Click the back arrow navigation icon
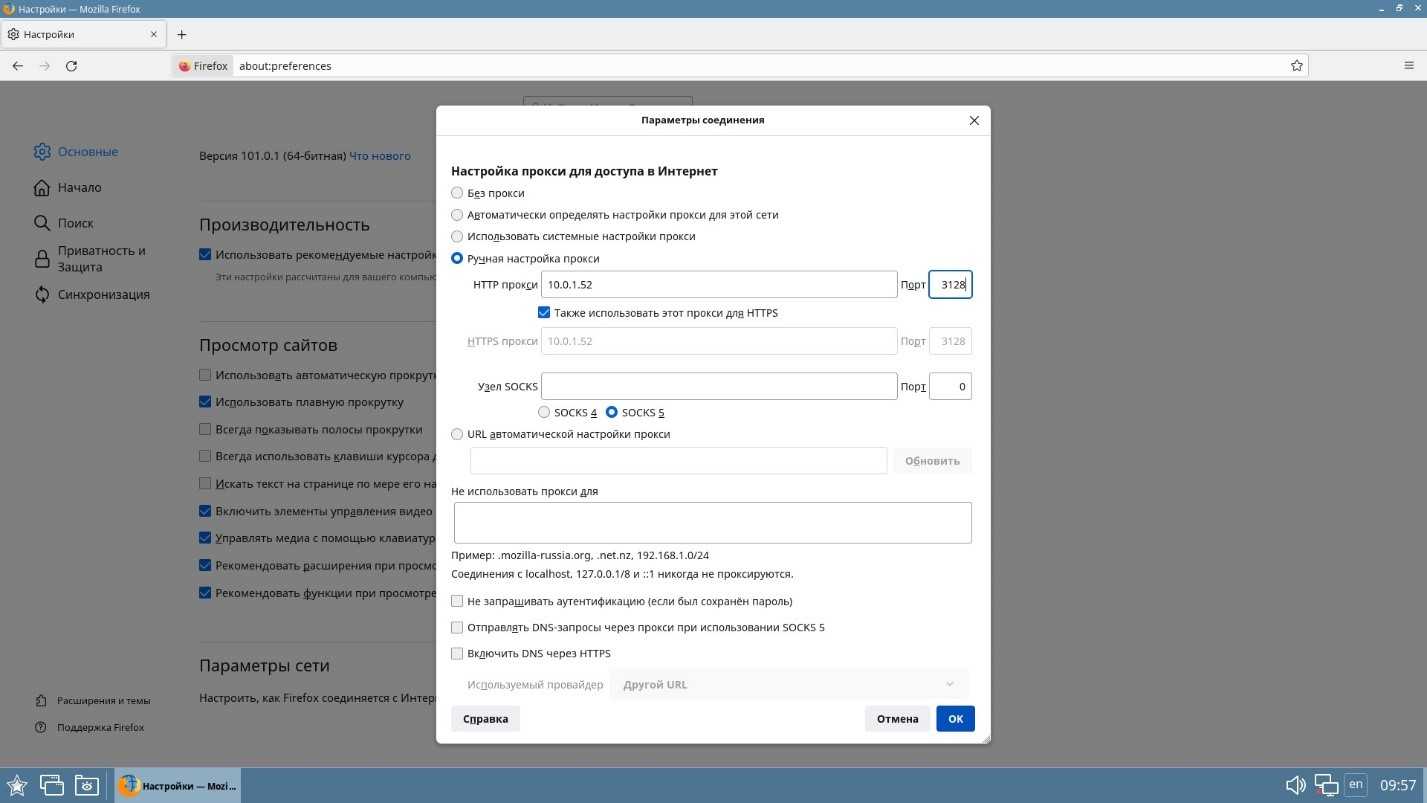1427x803 pixels. 18,66
